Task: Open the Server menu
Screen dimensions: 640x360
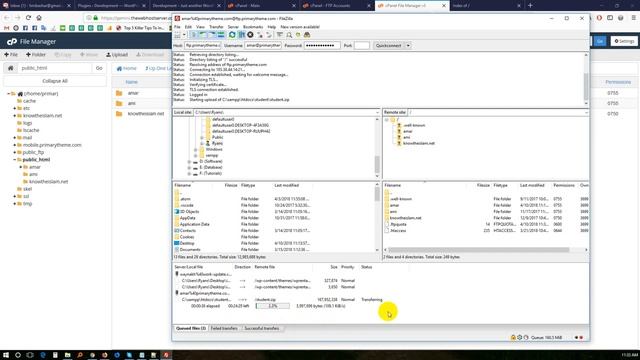Action: pyautogui.click(x=233, y=27)
